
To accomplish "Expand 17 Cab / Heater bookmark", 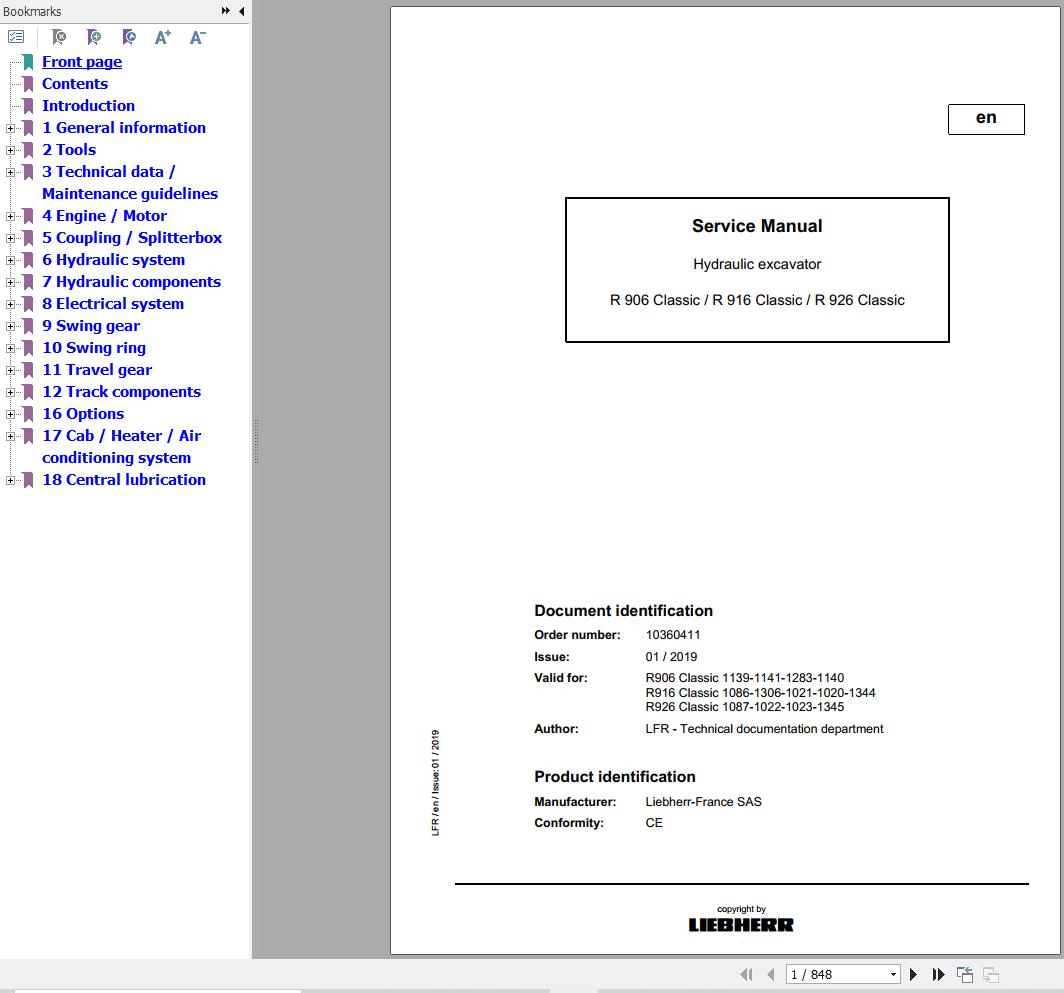I will 10,436.
